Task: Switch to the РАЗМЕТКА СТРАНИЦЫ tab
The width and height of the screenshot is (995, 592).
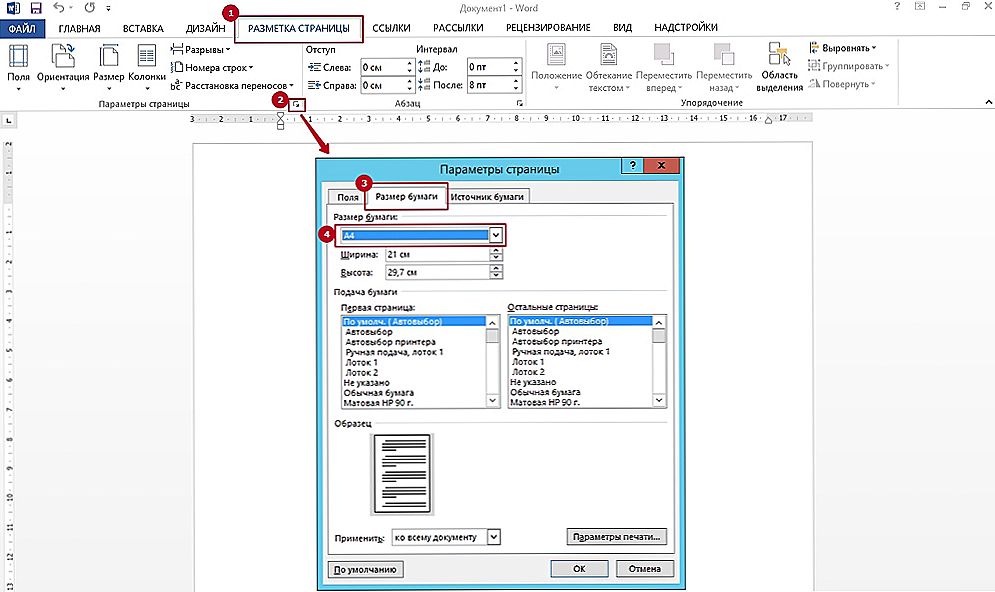Action: [299, 29]
